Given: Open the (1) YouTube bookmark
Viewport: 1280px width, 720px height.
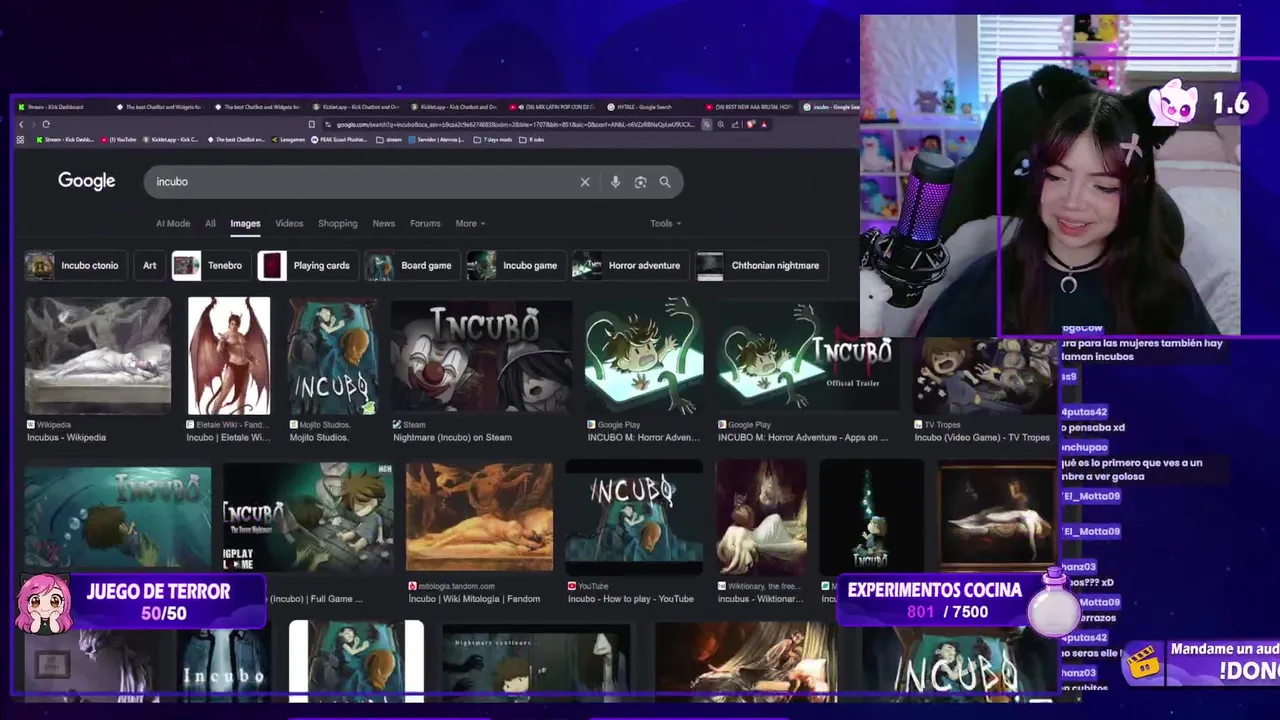Looking at the screenshot, I should 118,140.
